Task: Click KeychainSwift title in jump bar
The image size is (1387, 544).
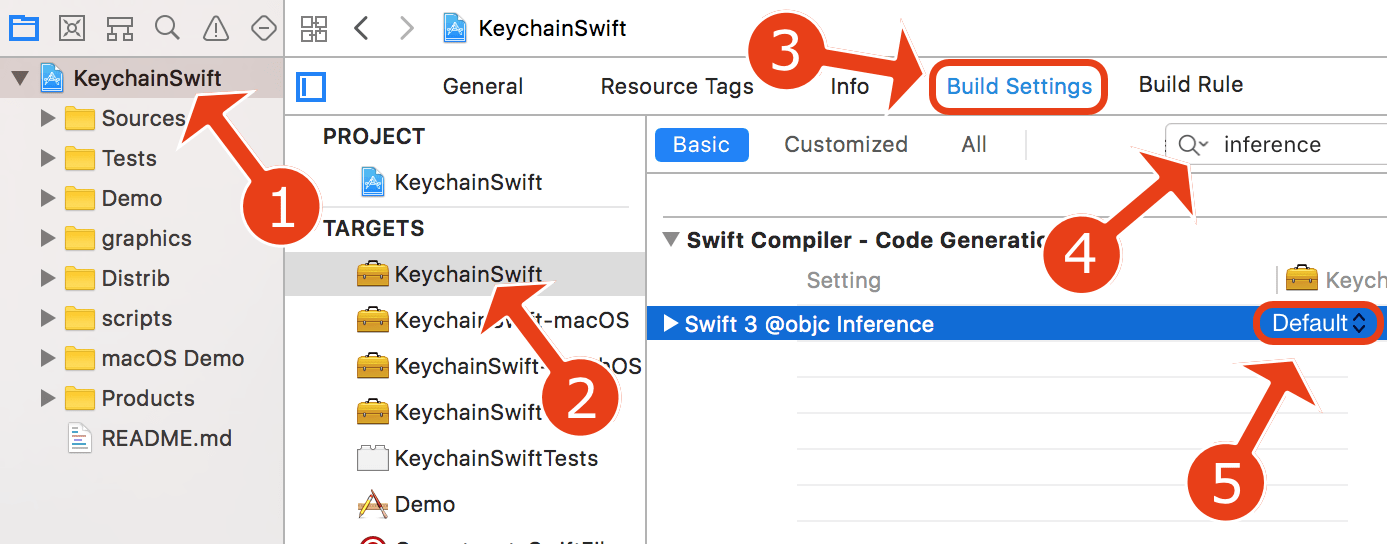Action: [x=552, y=28]
